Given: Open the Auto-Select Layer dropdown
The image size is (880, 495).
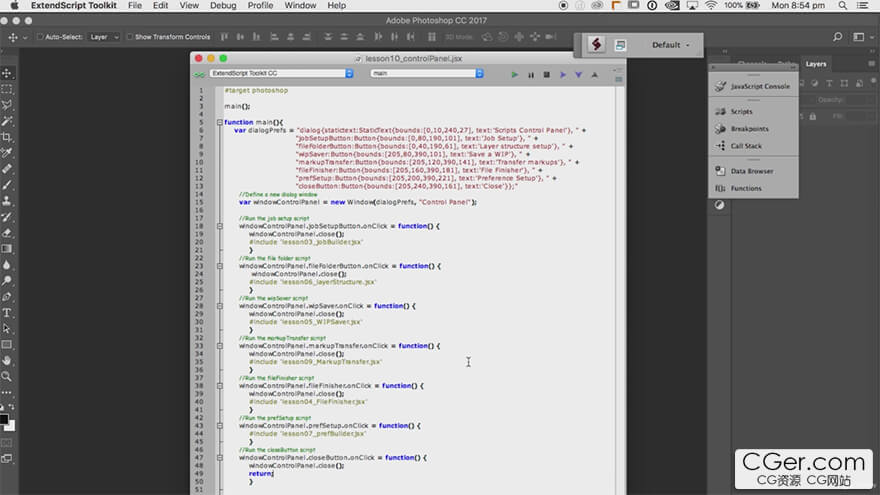Looking at the screenshot, I should [x=104, y=37].
